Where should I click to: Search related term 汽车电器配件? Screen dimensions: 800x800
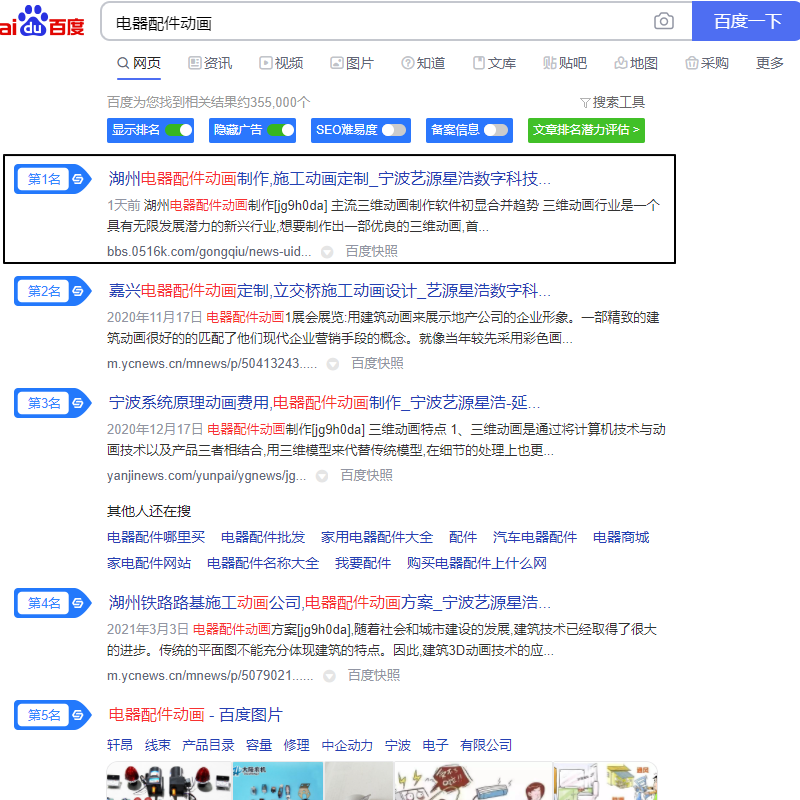[535, 537]
